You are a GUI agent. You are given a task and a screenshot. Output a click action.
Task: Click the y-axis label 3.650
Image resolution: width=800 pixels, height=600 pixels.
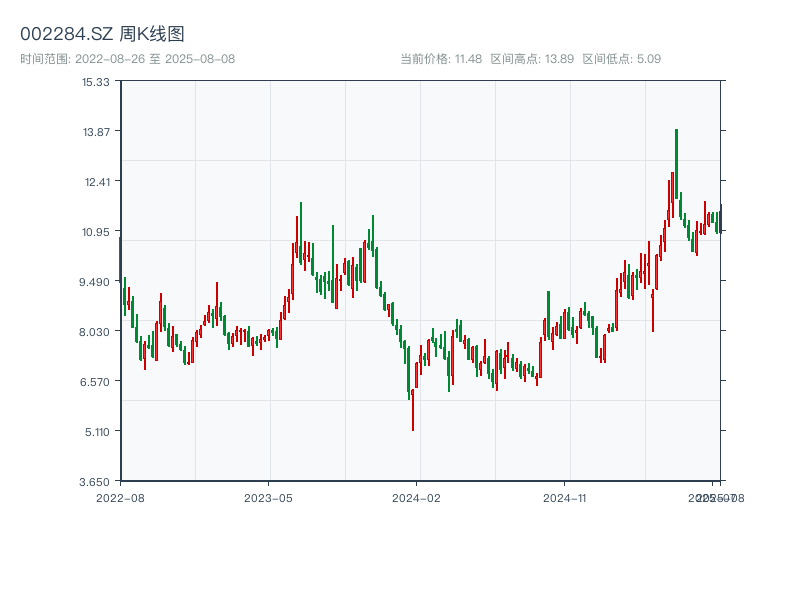(94, 482)
